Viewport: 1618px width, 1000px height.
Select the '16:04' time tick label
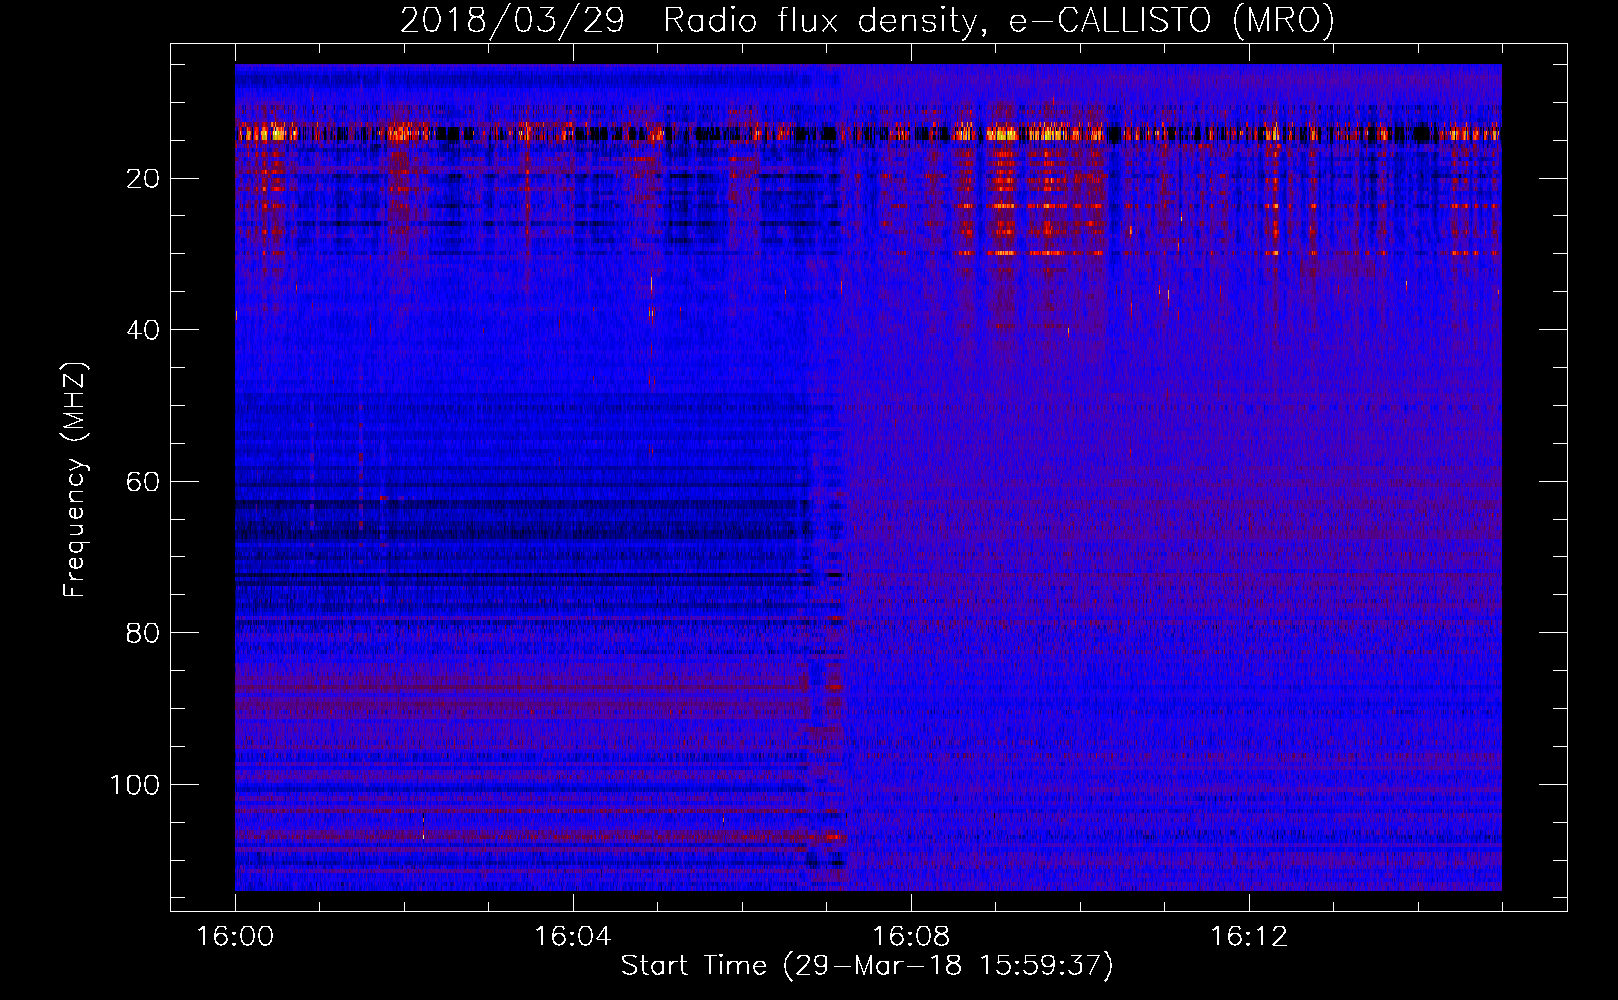click(572, 937)
